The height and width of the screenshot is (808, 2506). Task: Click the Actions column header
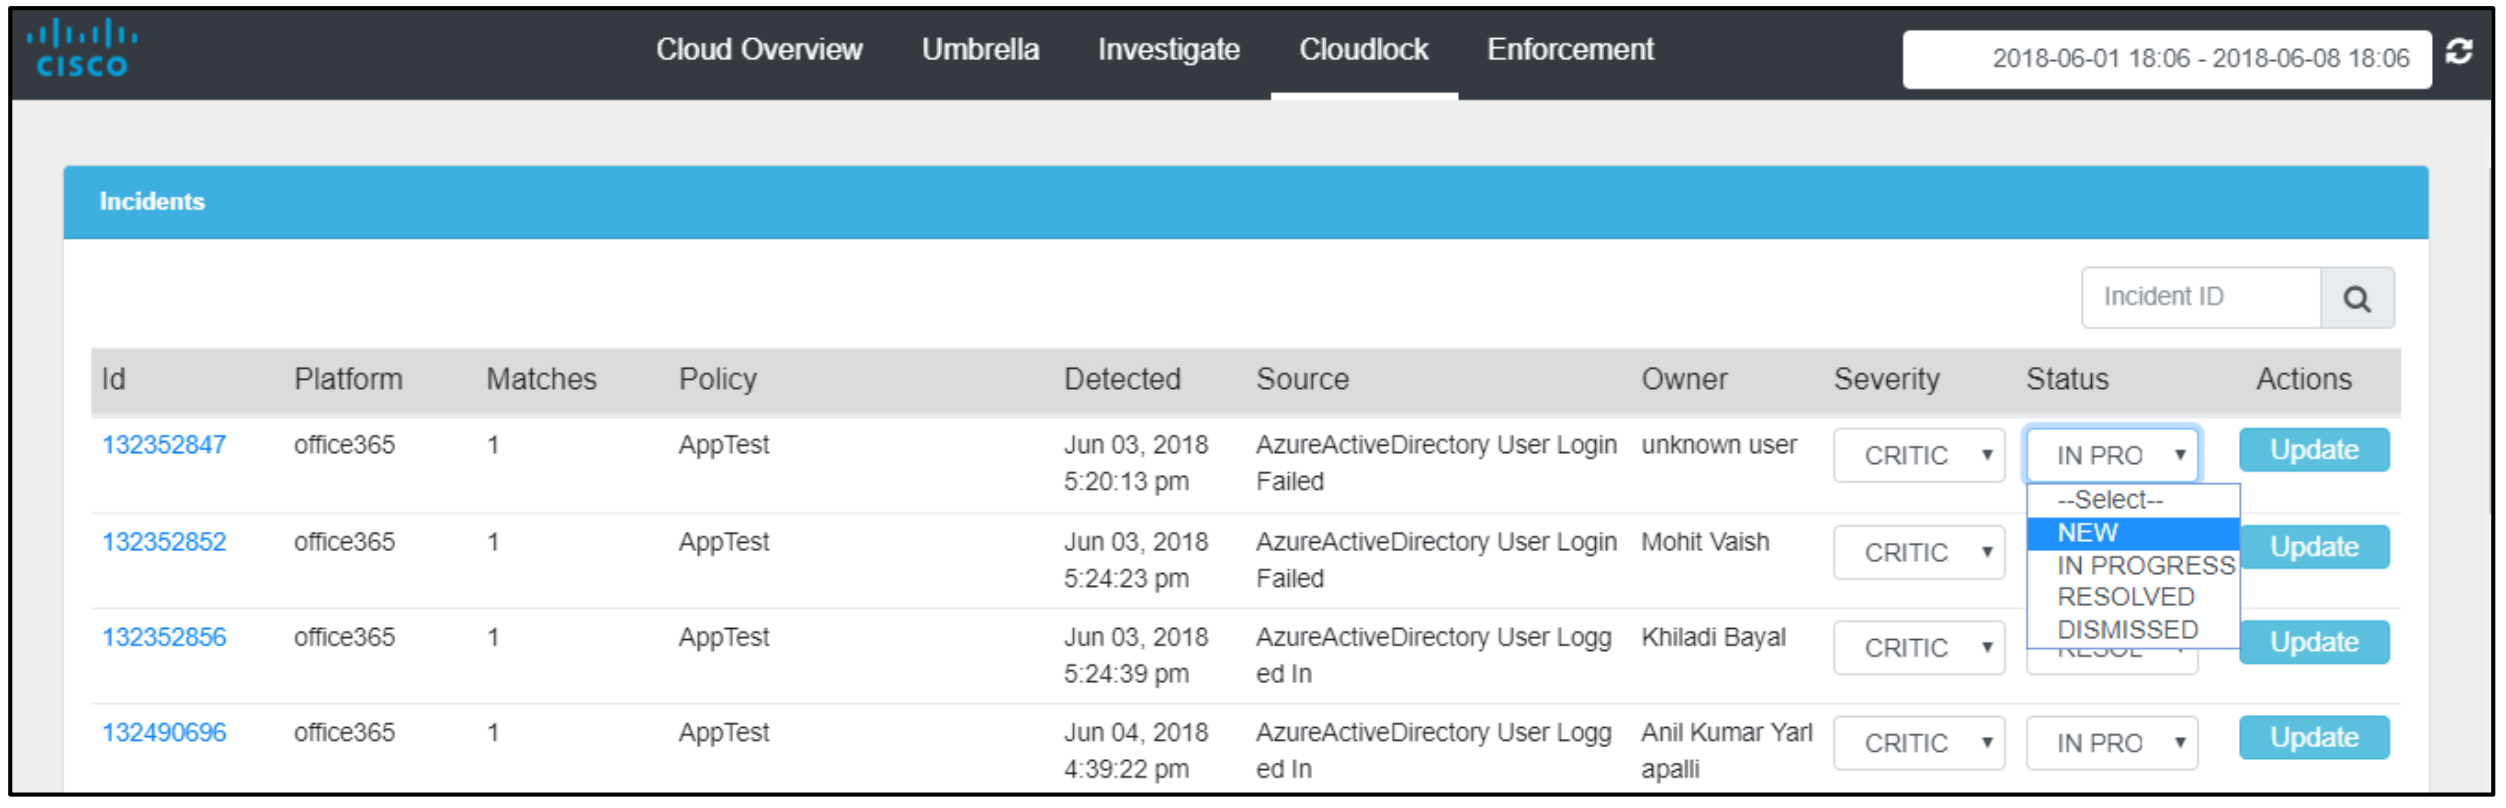click(x=2304, y=379)
